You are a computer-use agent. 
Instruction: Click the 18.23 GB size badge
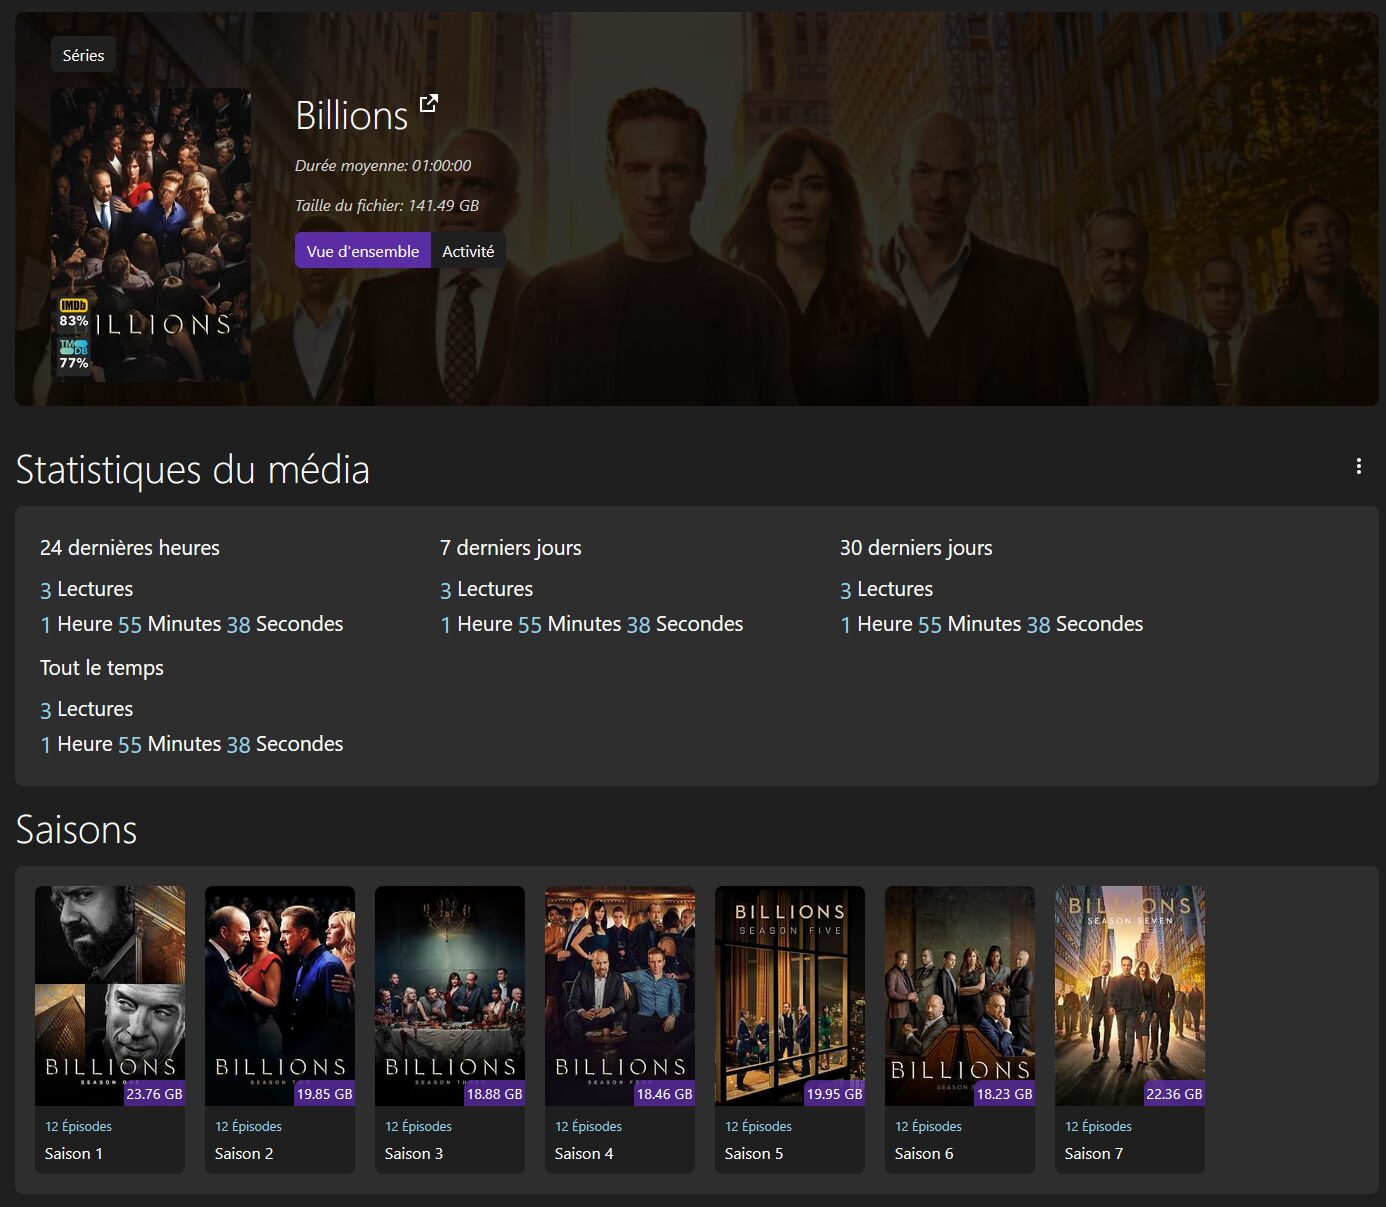pyautogui.click(x=1004, y=1094)
